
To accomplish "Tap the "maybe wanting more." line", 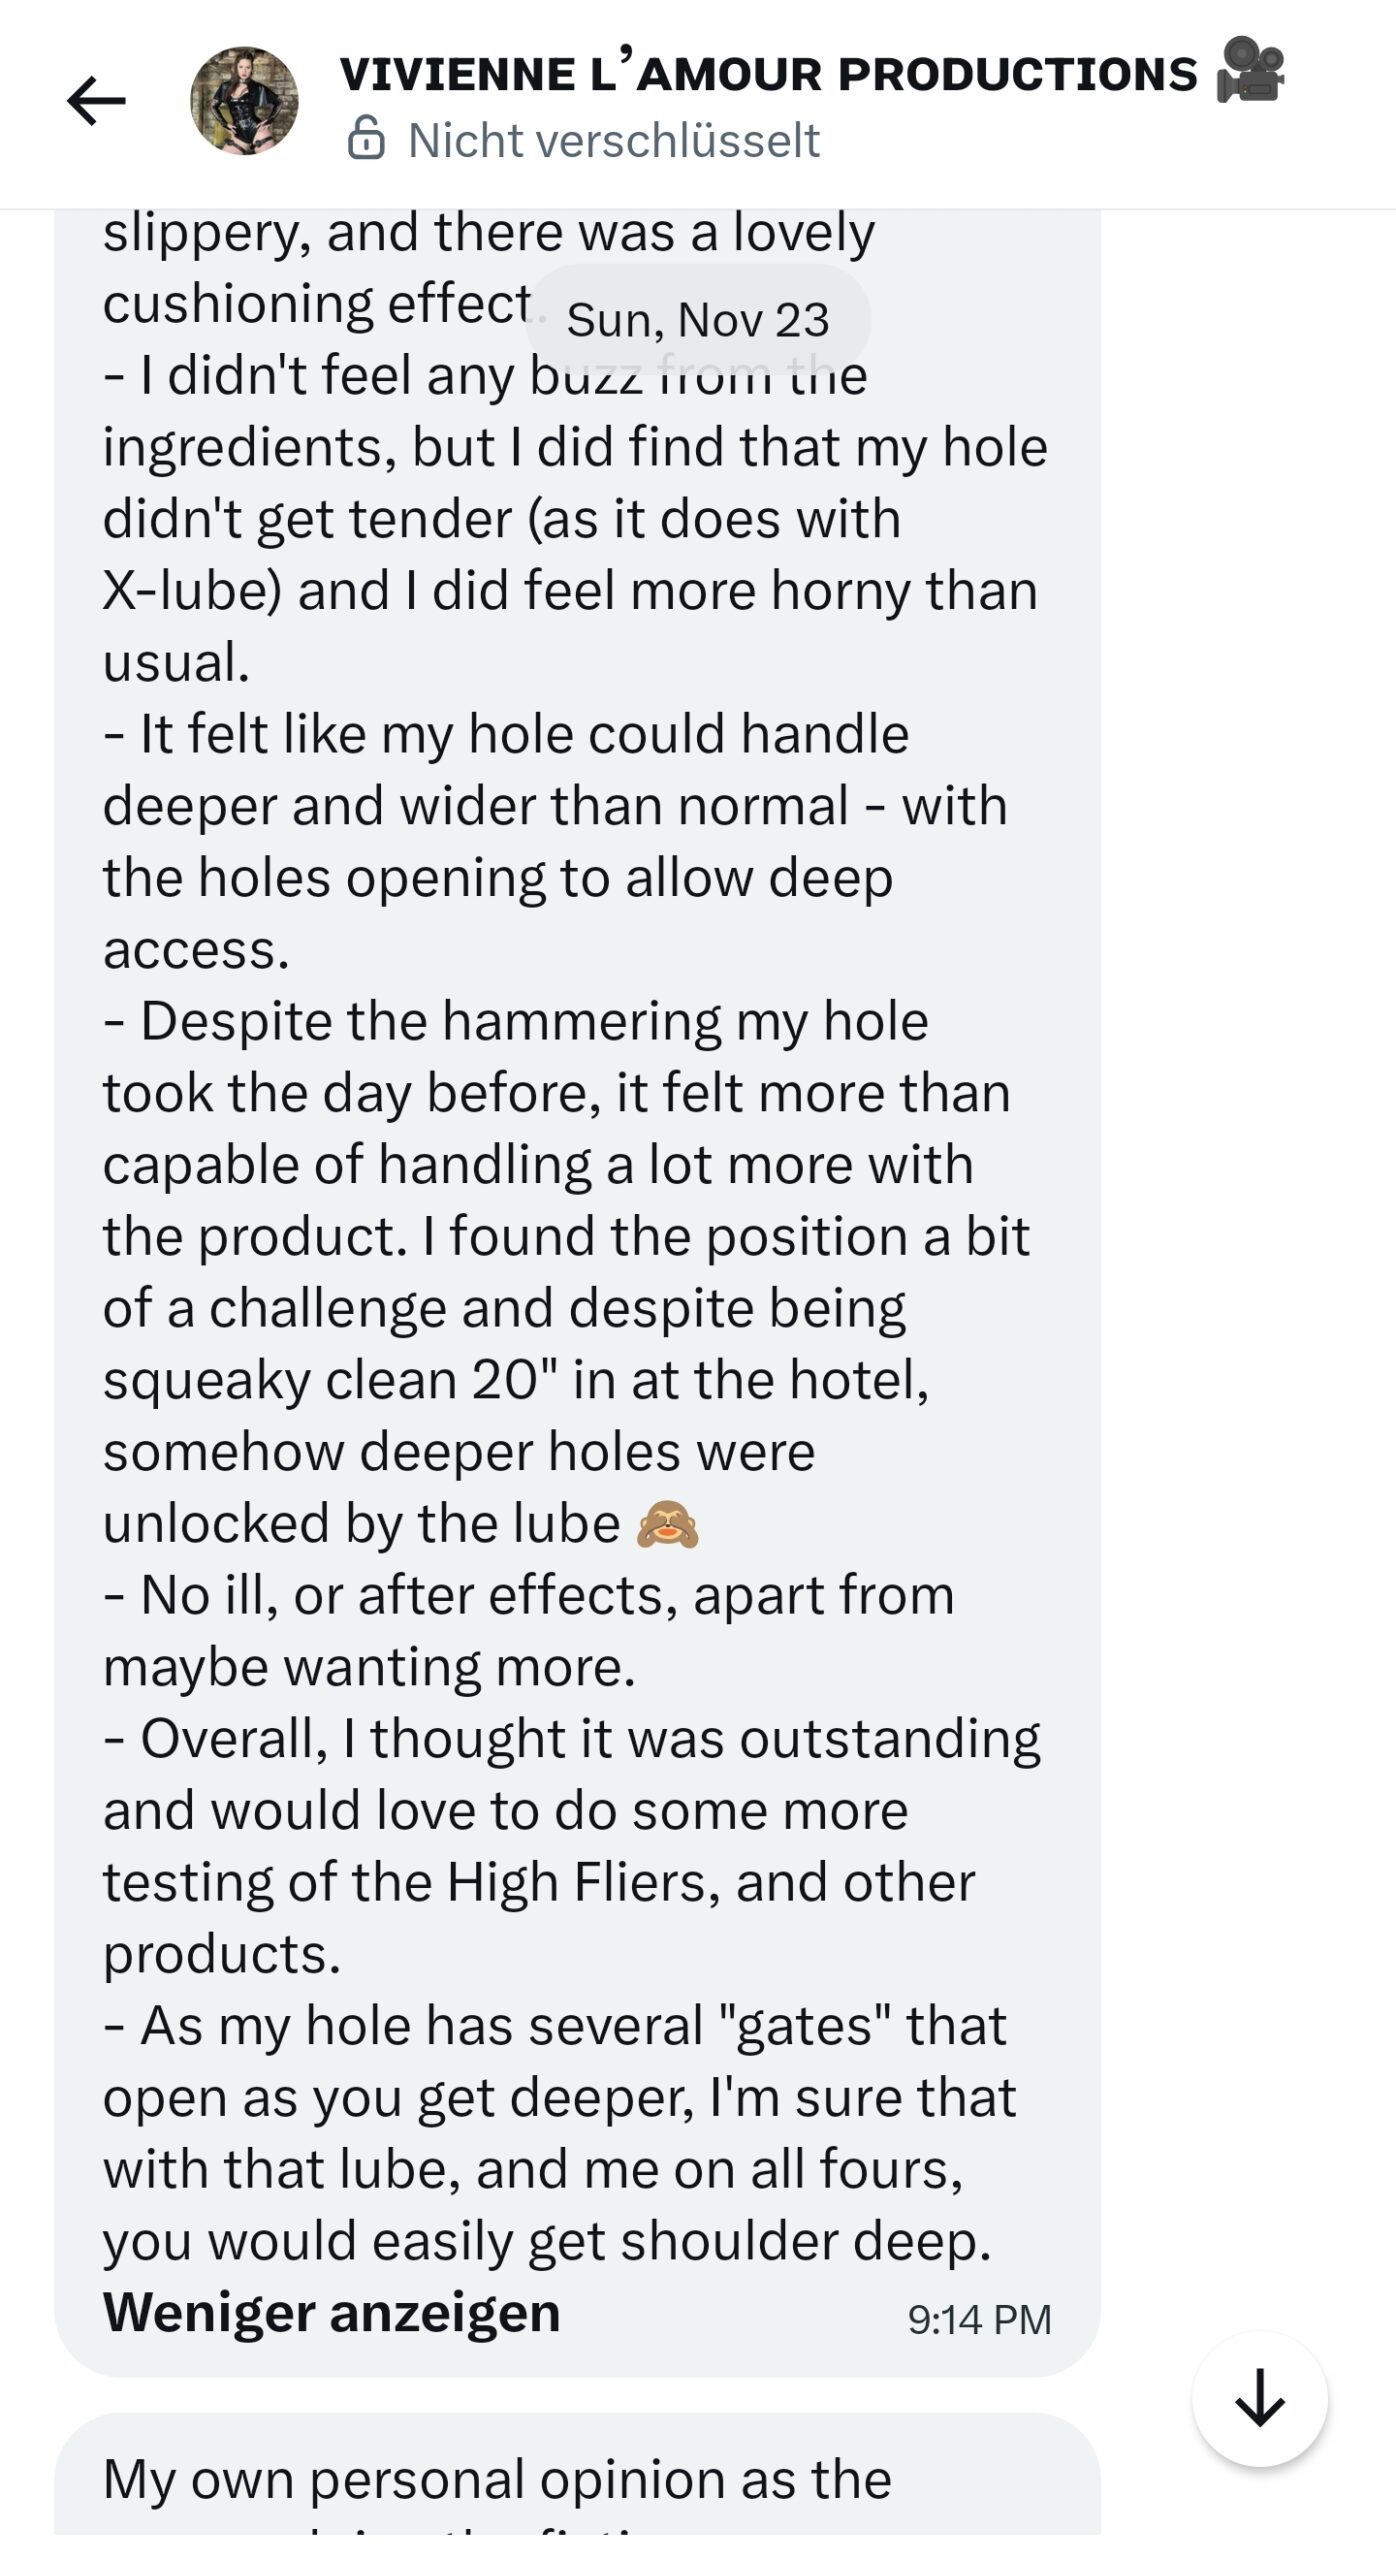I will coord(369,1667).
